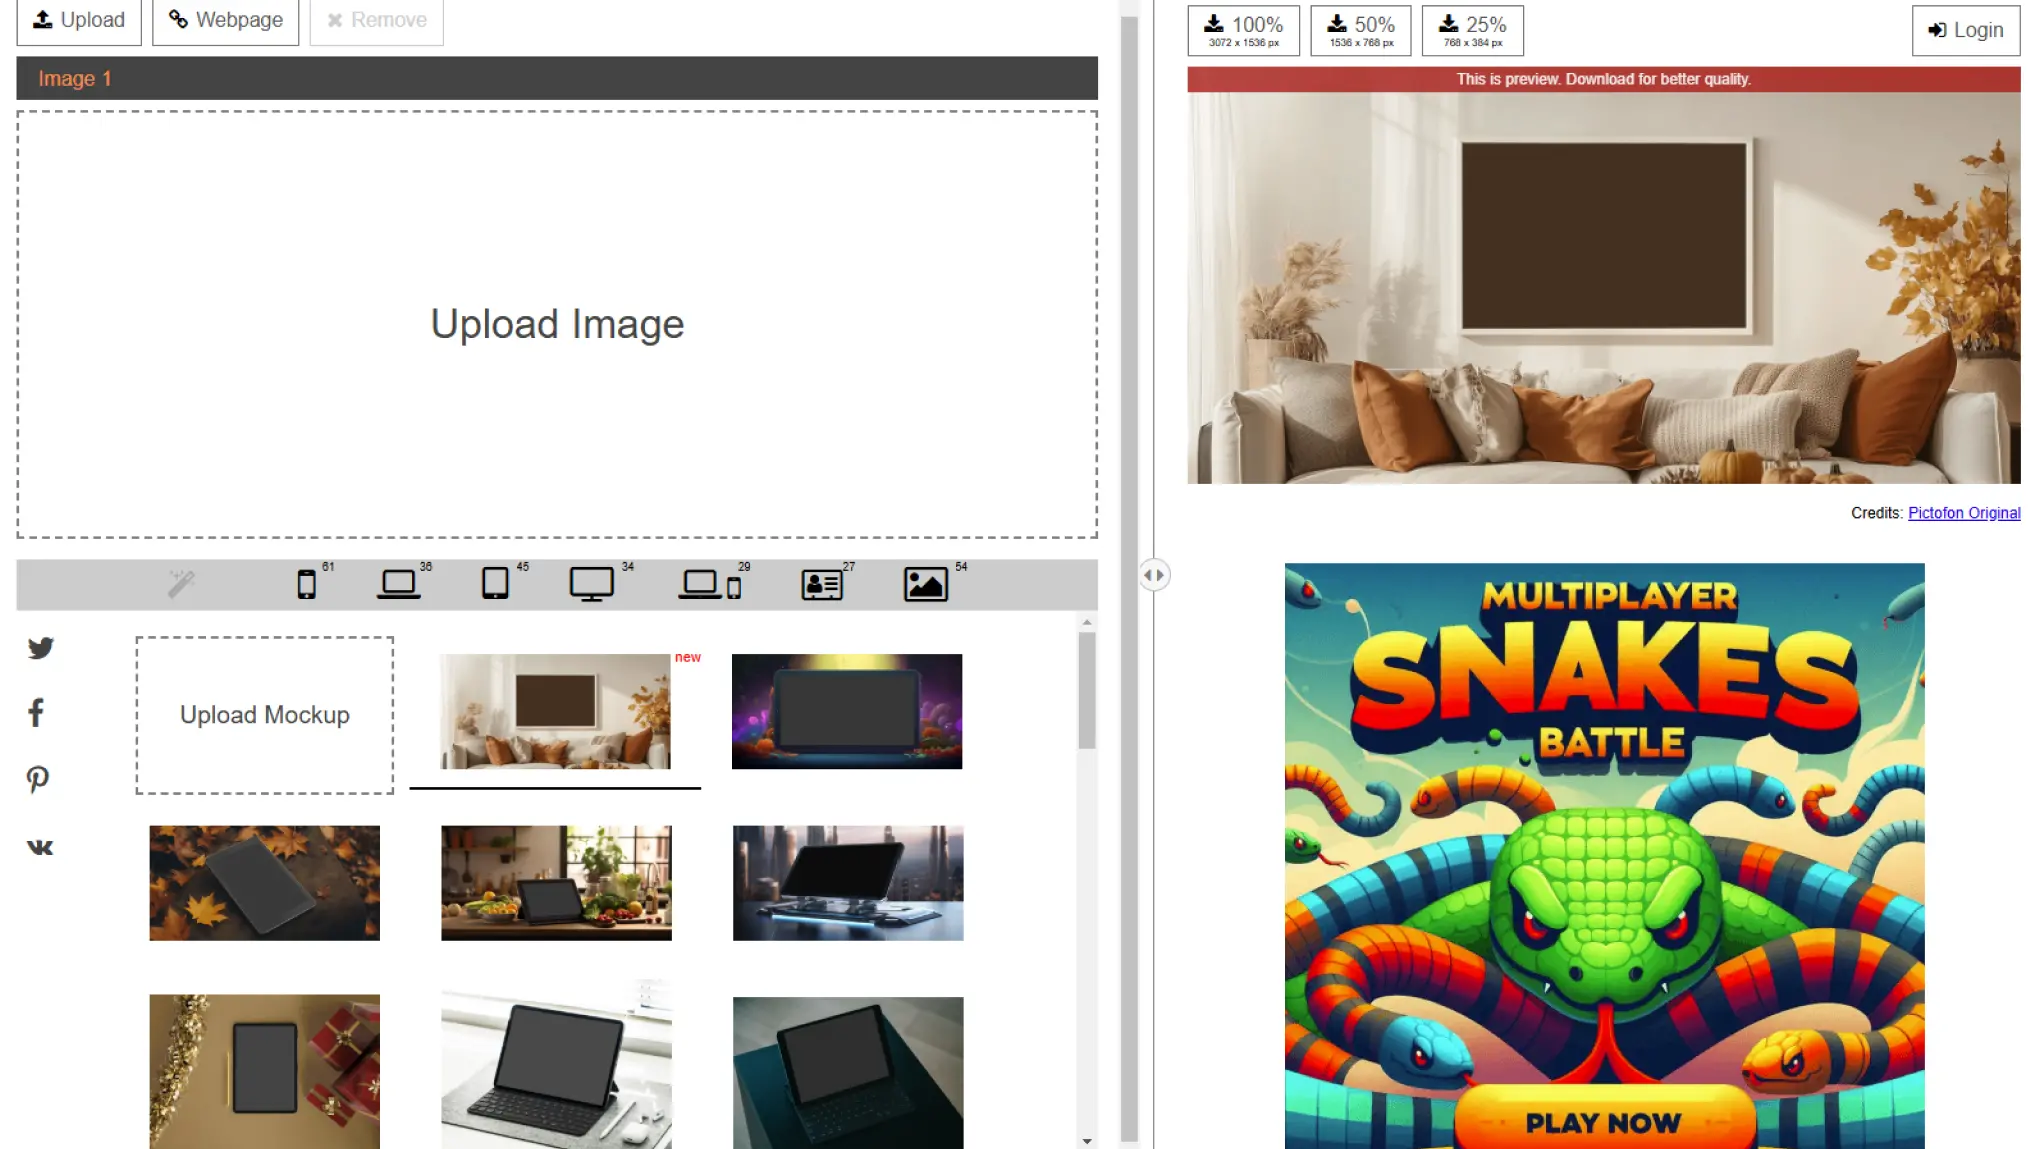Download the 100% size image
This screenshot has height=1149, width=2041.
[1243, 30]
